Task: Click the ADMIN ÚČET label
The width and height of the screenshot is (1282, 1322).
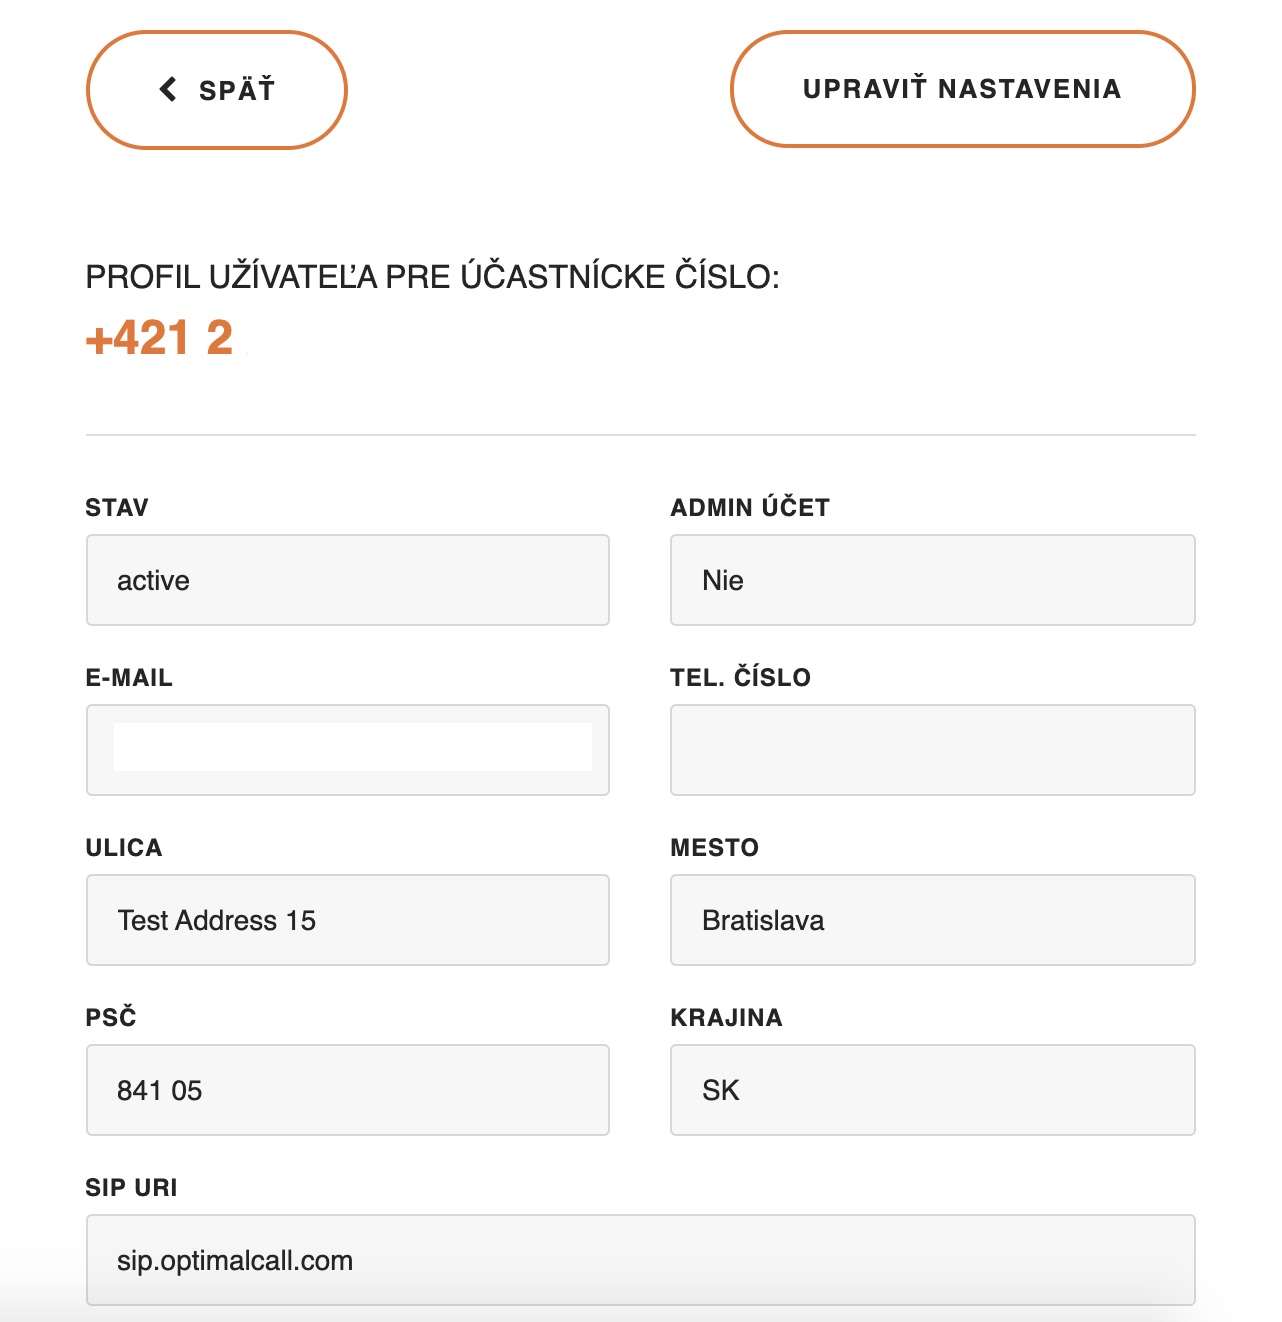Action: [750, 508]
